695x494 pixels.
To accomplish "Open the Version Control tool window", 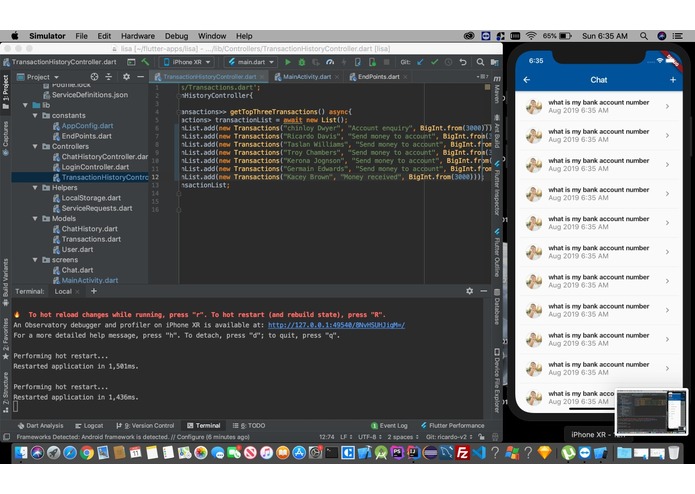I will [145, 425].
